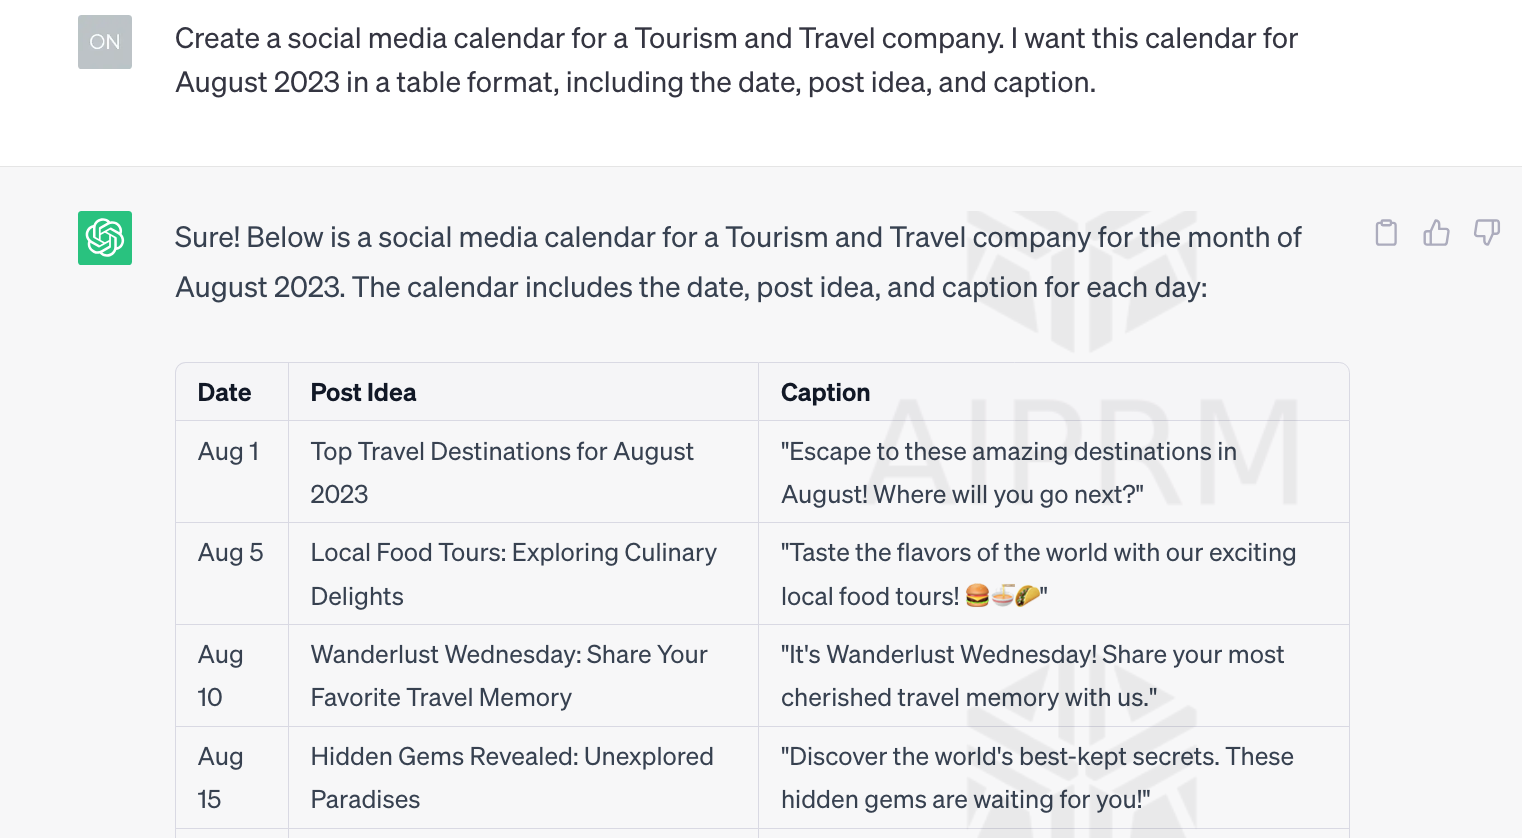
Task: Click the assistant intro paragraph text
Action: click(x=738, y=262)
